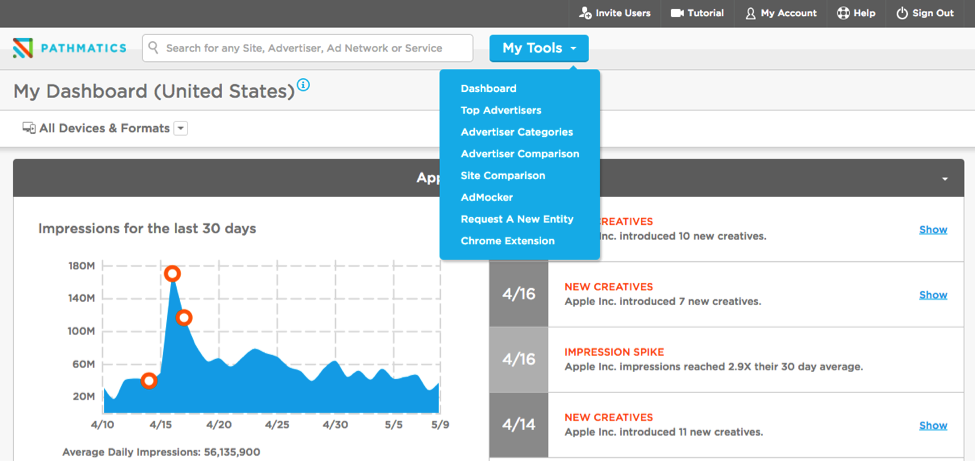Open Advertiser Comparison menu item

[x=520, y=154]
